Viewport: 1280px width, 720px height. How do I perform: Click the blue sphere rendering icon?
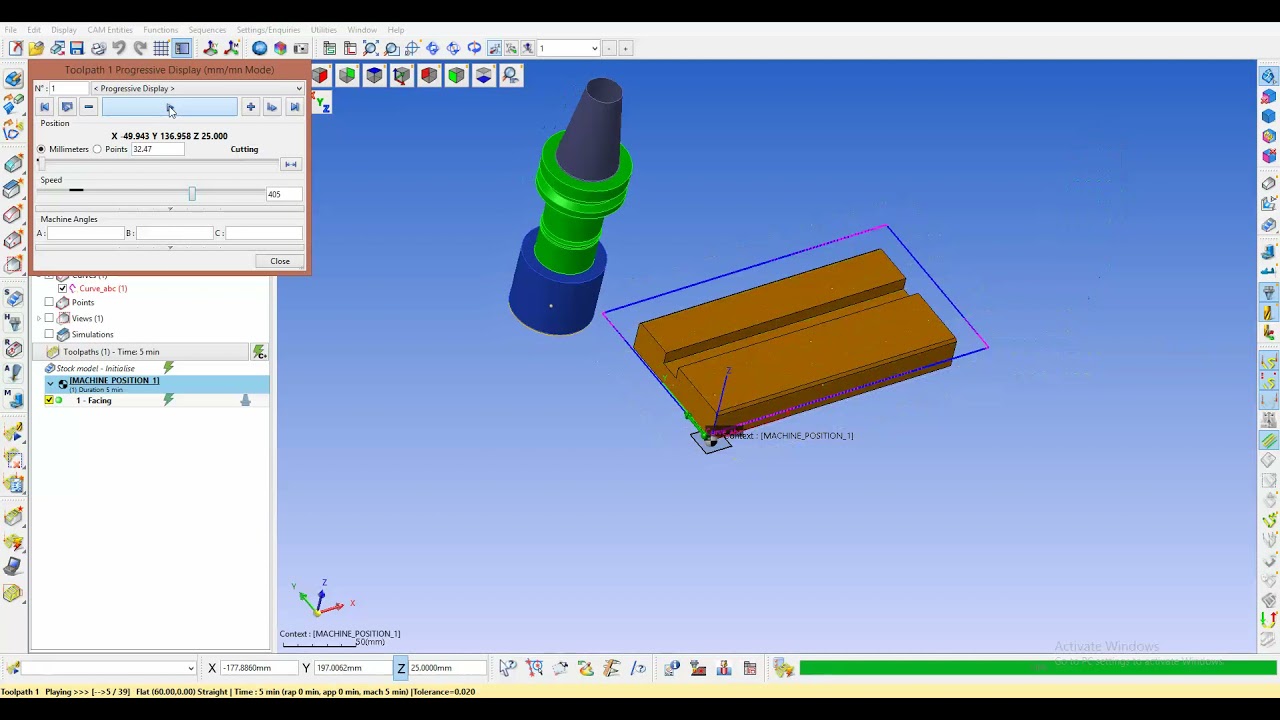[x=260, y=48]
